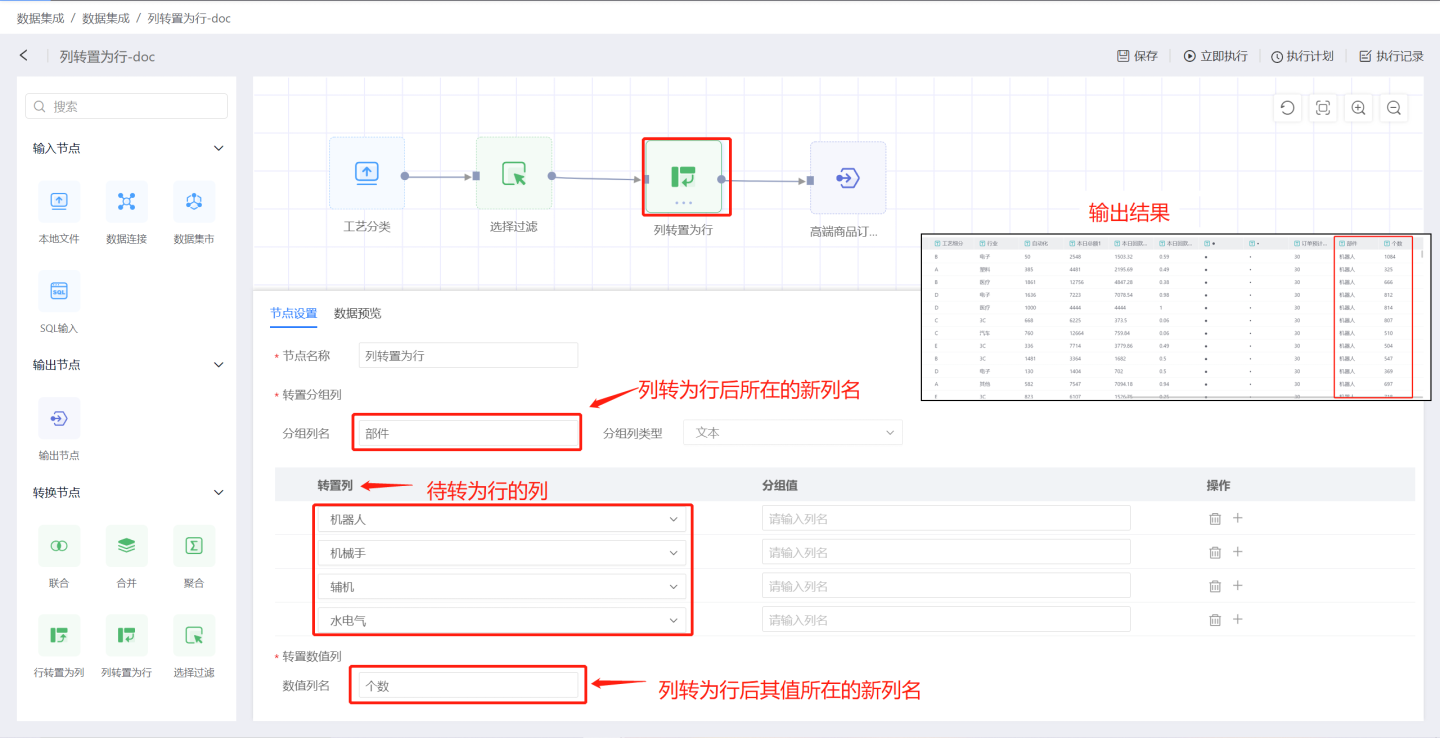Select the 数据连接 node icon
Viewport: 1440px width, 738px height.
[126, 202]
